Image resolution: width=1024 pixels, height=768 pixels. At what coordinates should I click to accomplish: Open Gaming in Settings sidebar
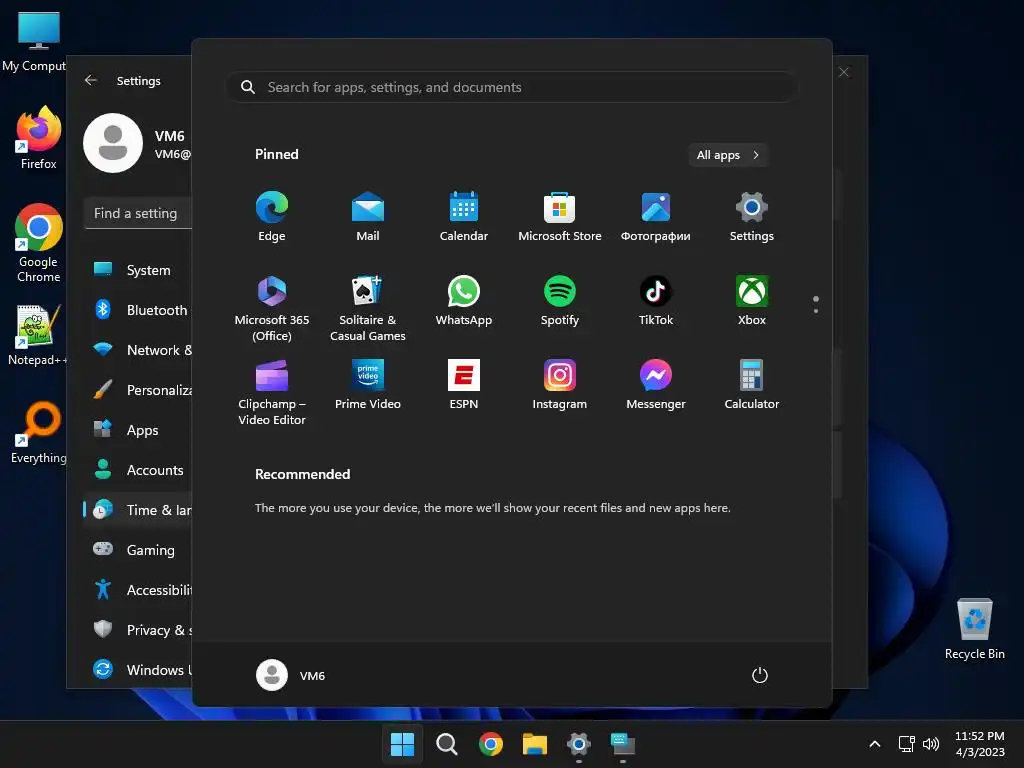pyautogui.click(x=138, y=550)
